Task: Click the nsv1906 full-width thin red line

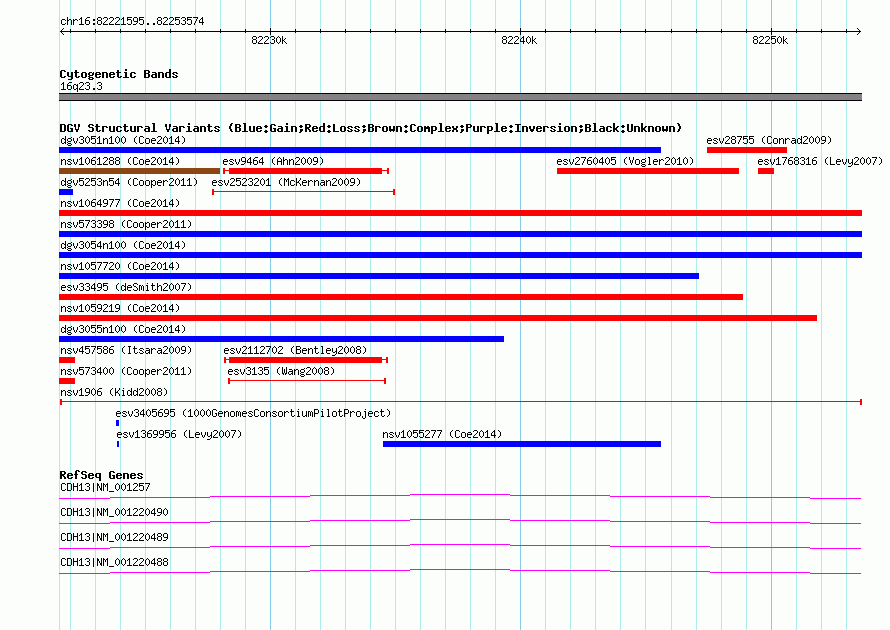Action: point(461,402)
